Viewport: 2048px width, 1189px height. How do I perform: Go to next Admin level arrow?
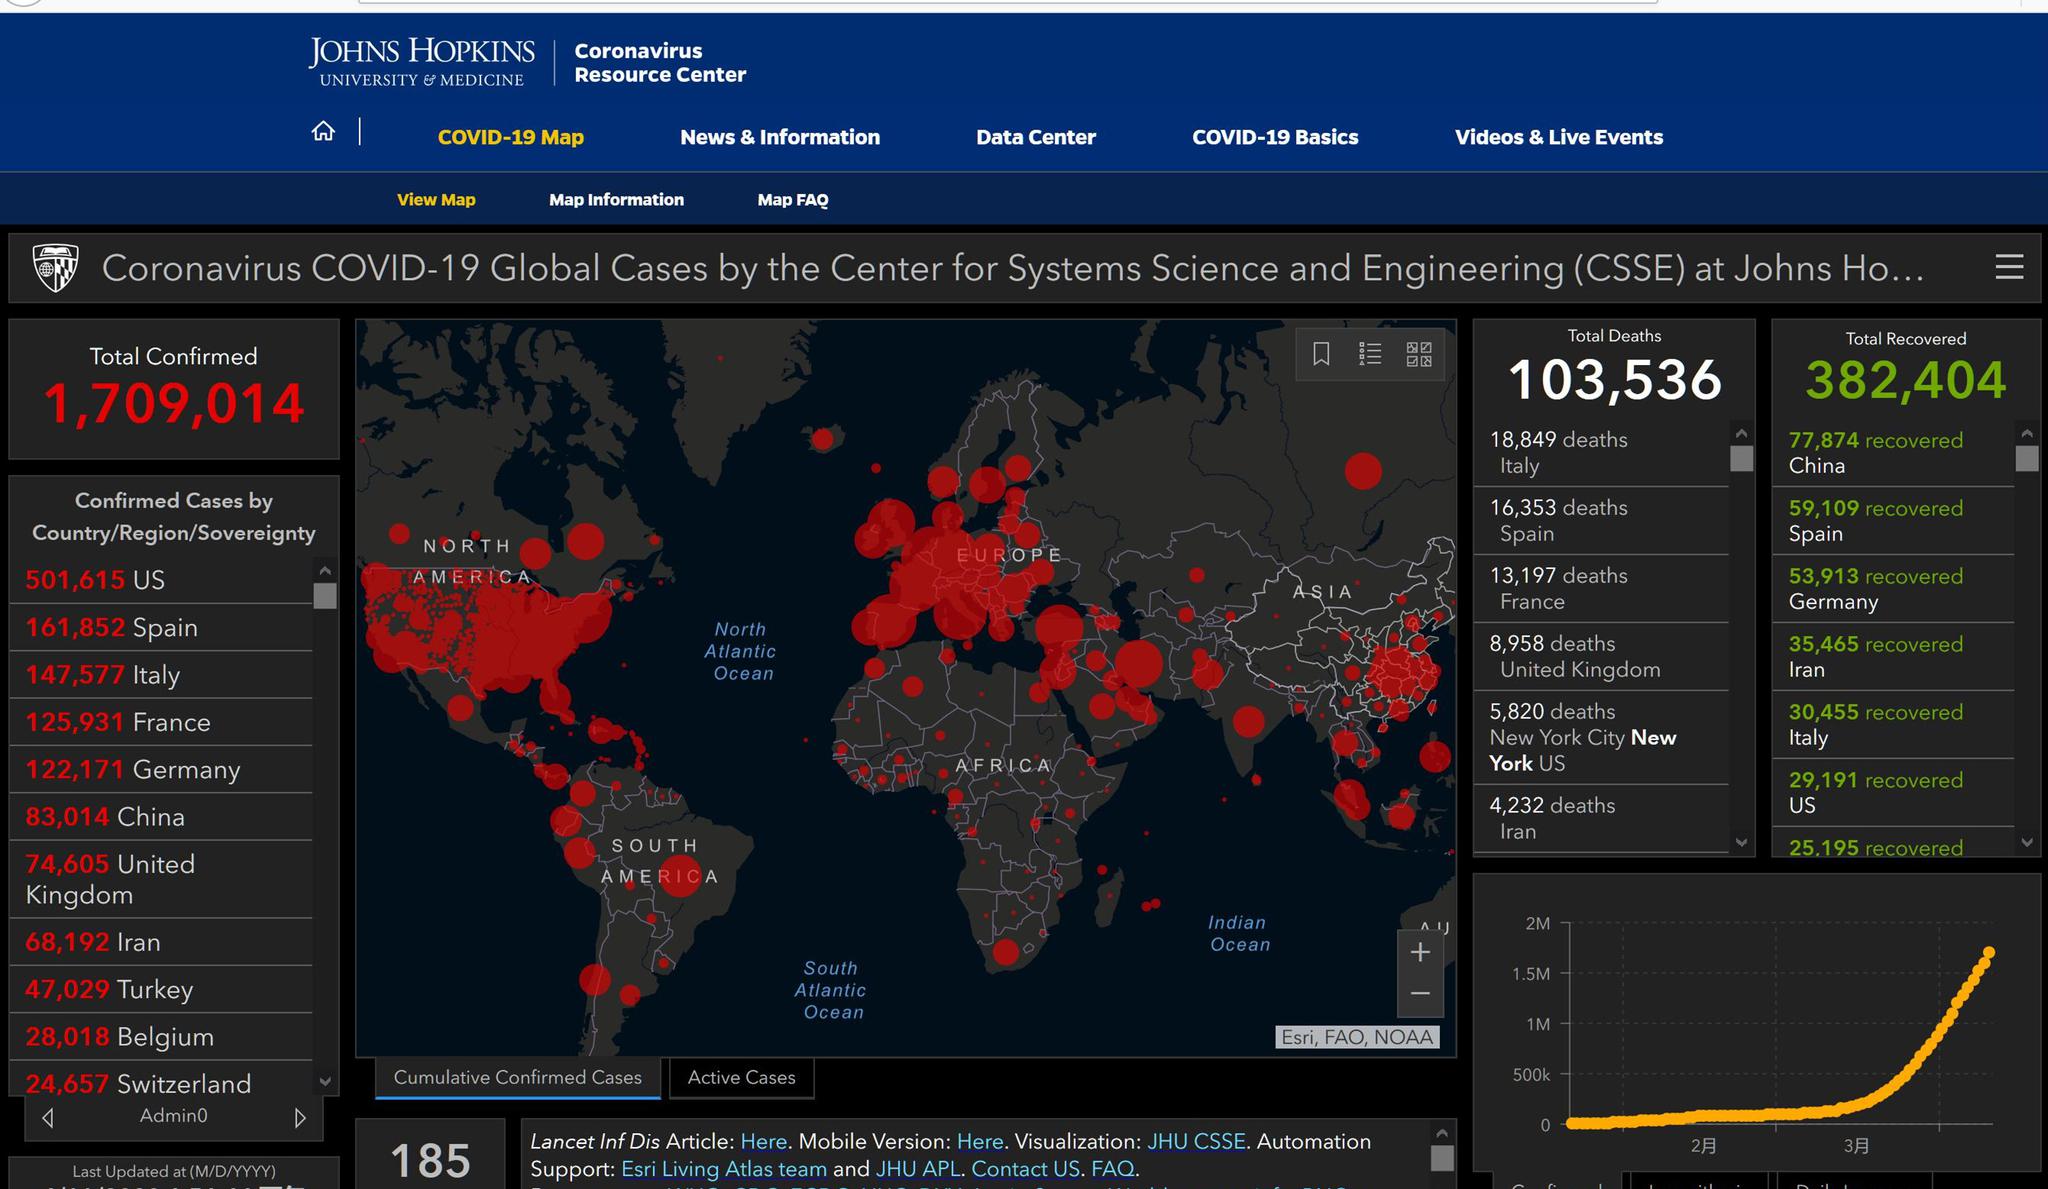point(300,1117)
